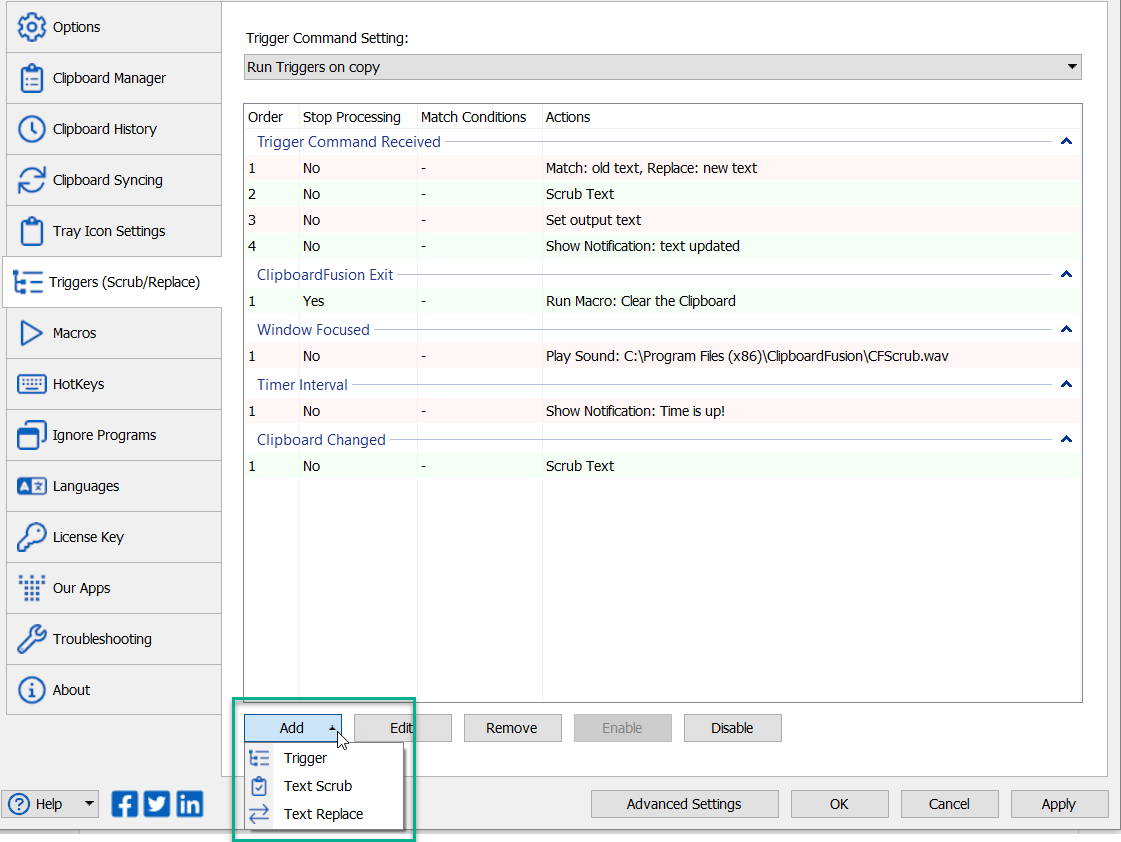Image resolution: width=1121 pixels, height=842 pixels.
Task: Choose Trigger from the Add menu
Action: pos(325,758)
